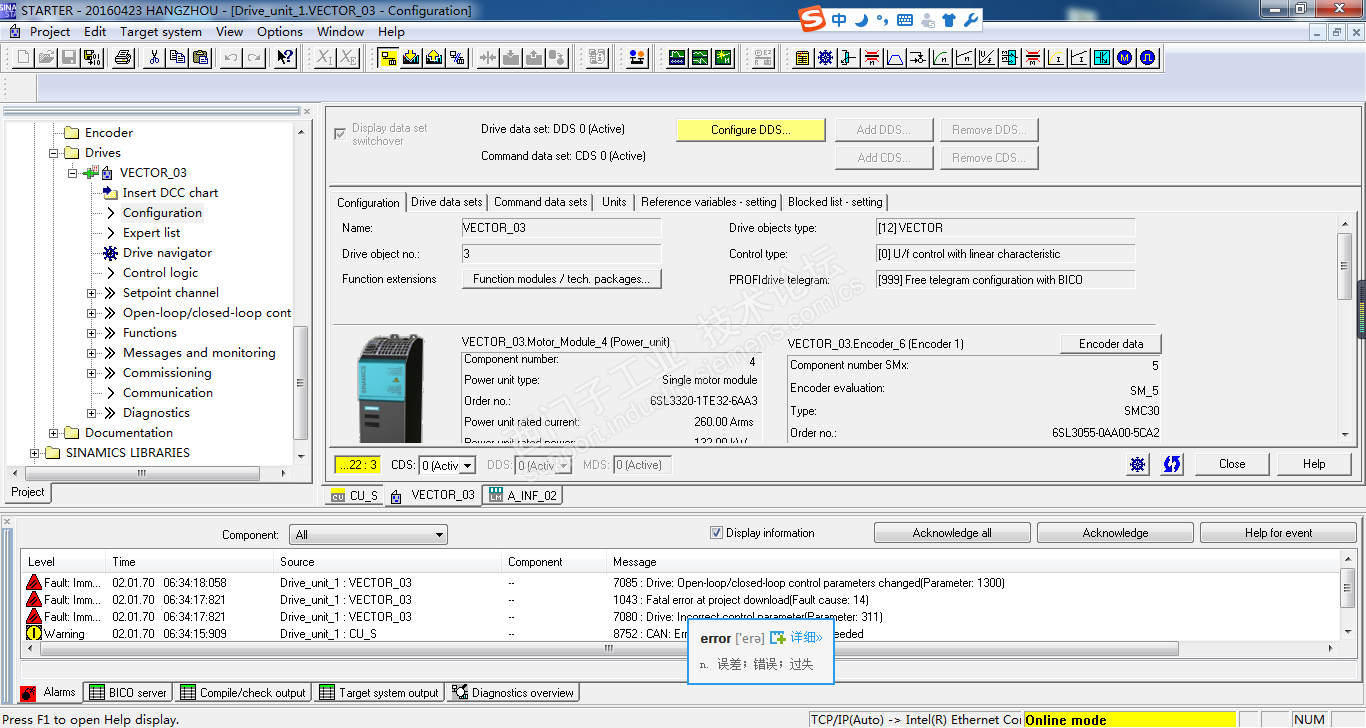The height and width of the screenshot is (728, 1366).
Task: Uncheck the Display information checkbox
Action: 716,533
